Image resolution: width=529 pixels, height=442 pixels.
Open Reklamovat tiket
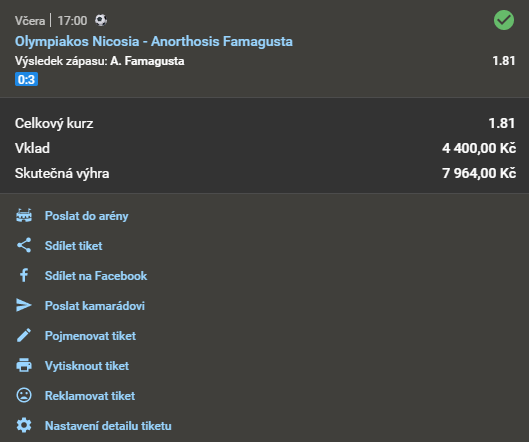(x=90, y=396)
